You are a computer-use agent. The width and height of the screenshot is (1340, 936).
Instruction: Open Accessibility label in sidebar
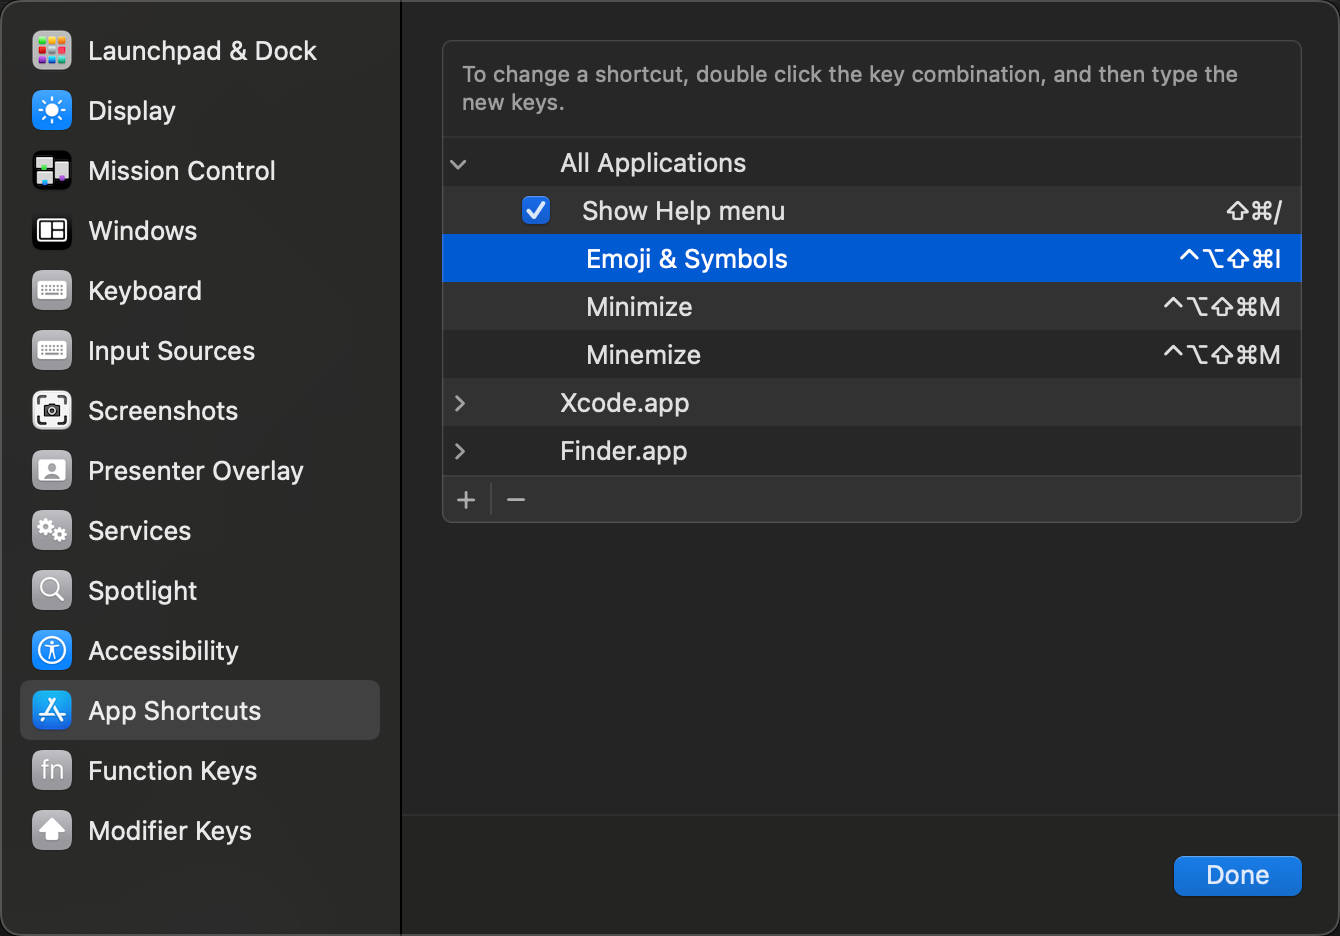(164, 651)
